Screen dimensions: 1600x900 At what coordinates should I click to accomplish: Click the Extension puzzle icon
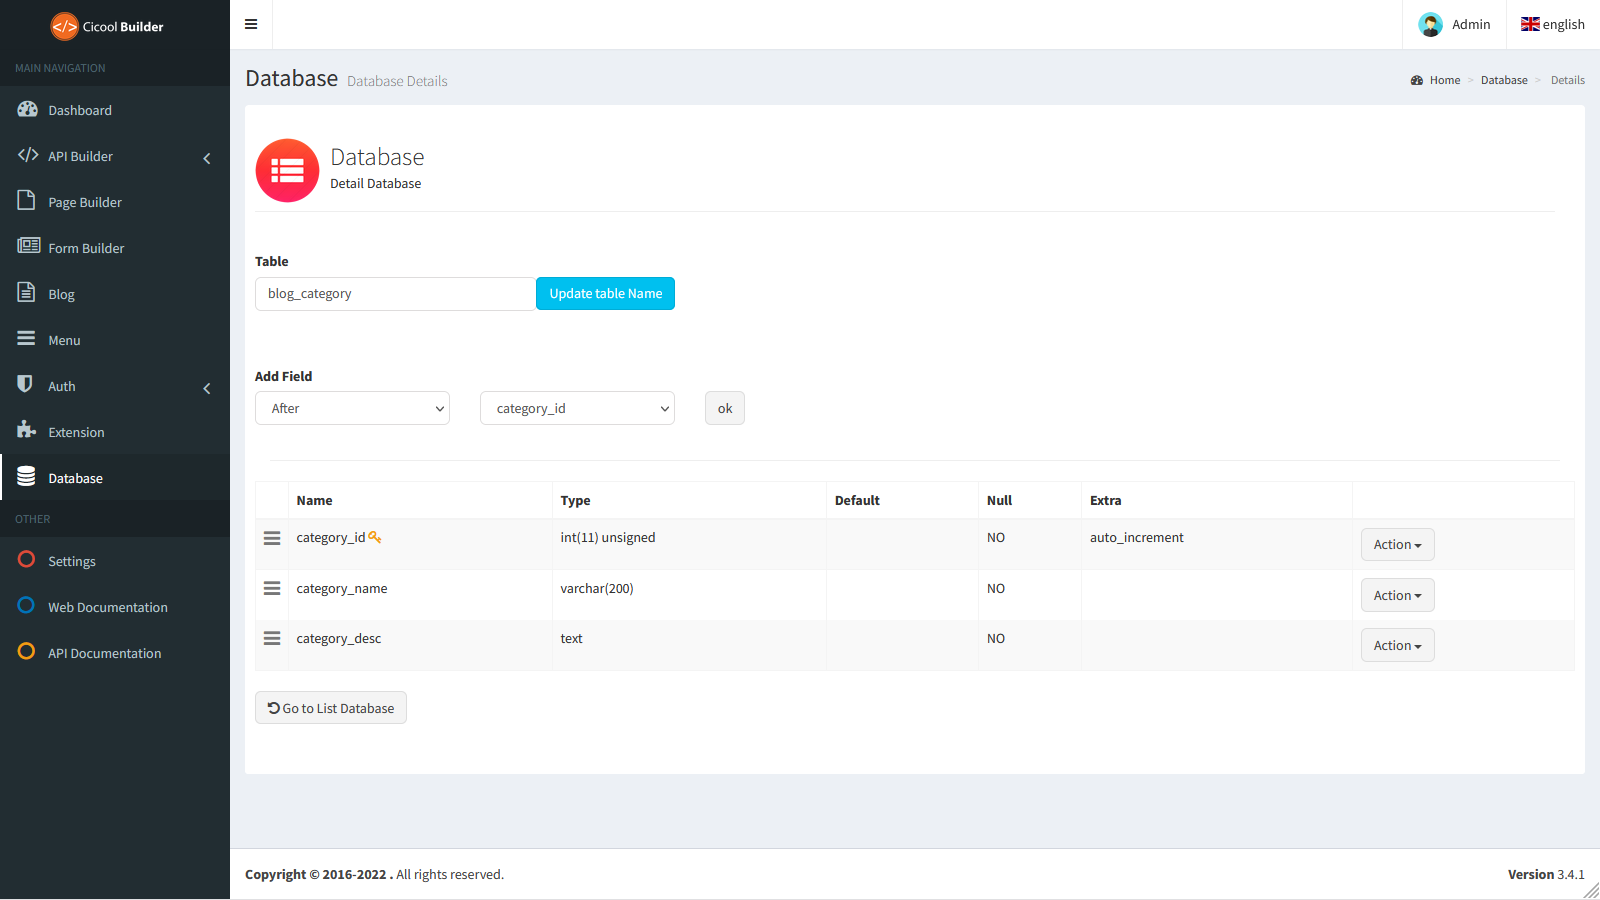tap(27, 430)
